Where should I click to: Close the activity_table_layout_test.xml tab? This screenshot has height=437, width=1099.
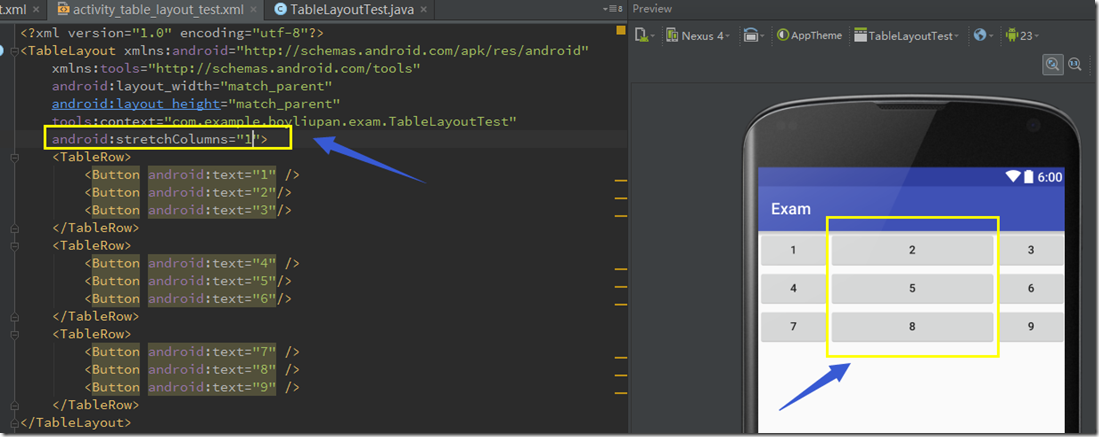tap(255, 9)
